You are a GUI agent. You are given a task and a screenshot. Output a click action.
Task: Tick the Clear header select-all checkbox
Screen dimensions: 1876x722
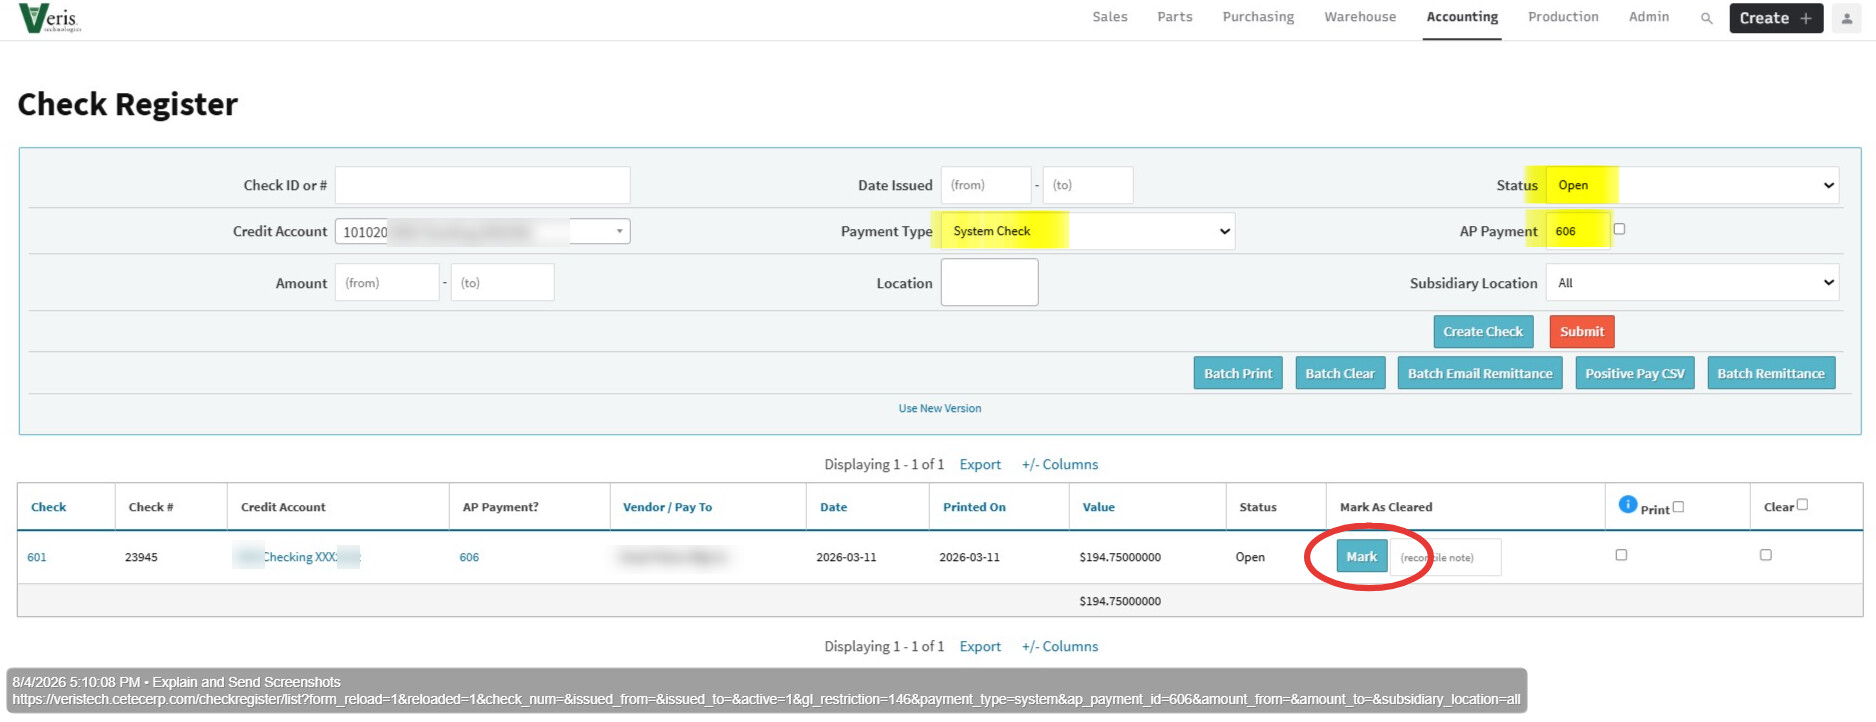point(1803,505)
